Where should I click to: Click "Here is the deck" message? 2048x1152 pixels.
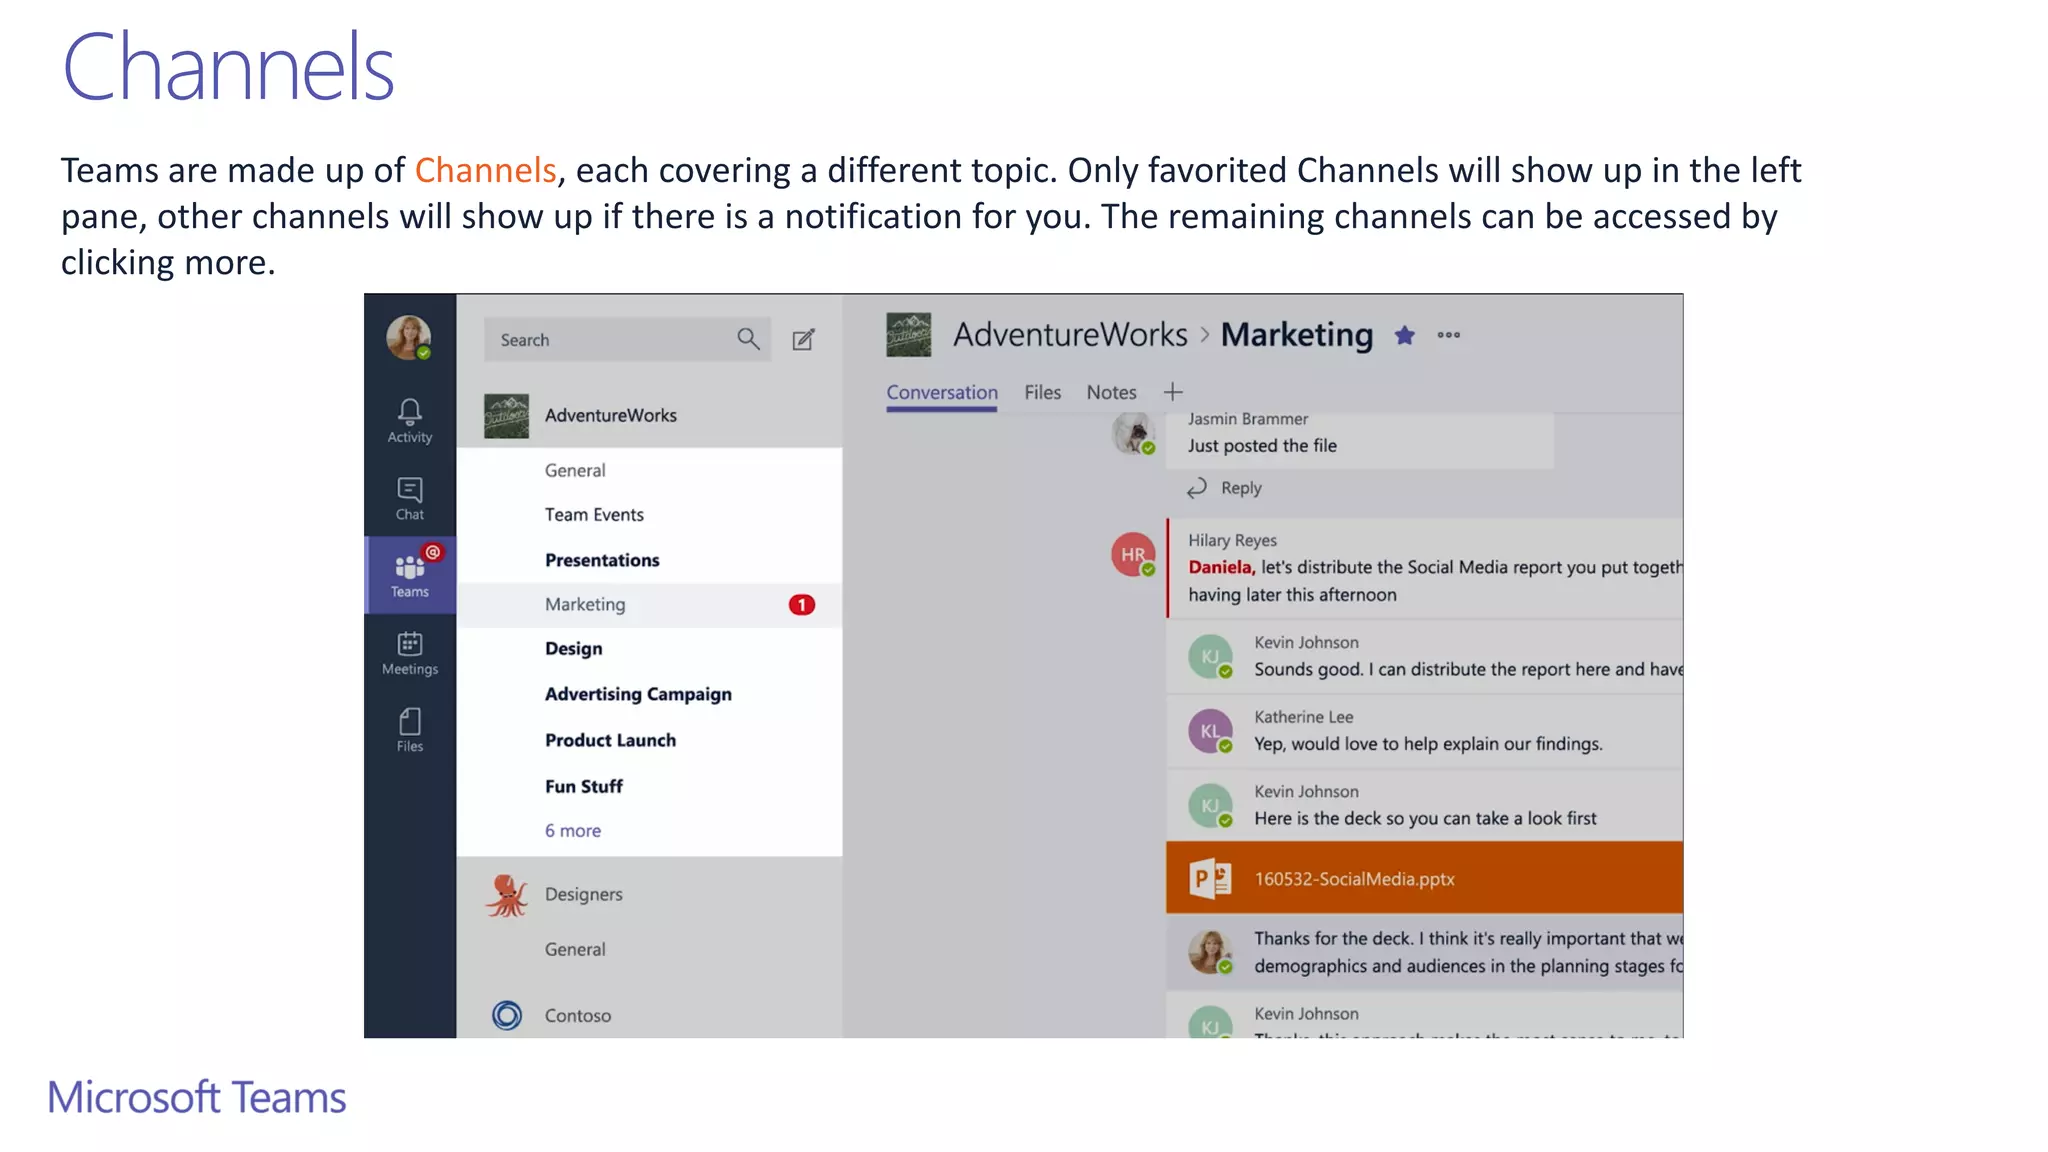tap(1425, 818)
